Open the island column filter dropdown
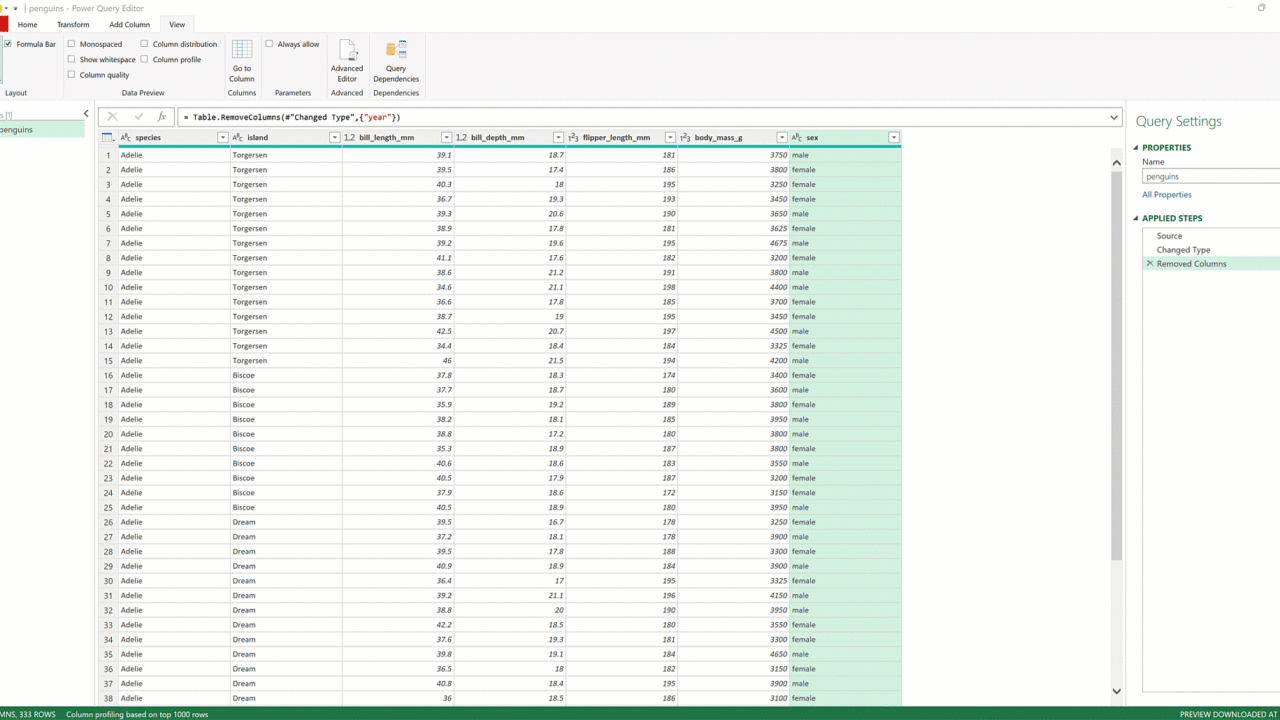Viewport: 1280px width, 720px height. [334, 138]
